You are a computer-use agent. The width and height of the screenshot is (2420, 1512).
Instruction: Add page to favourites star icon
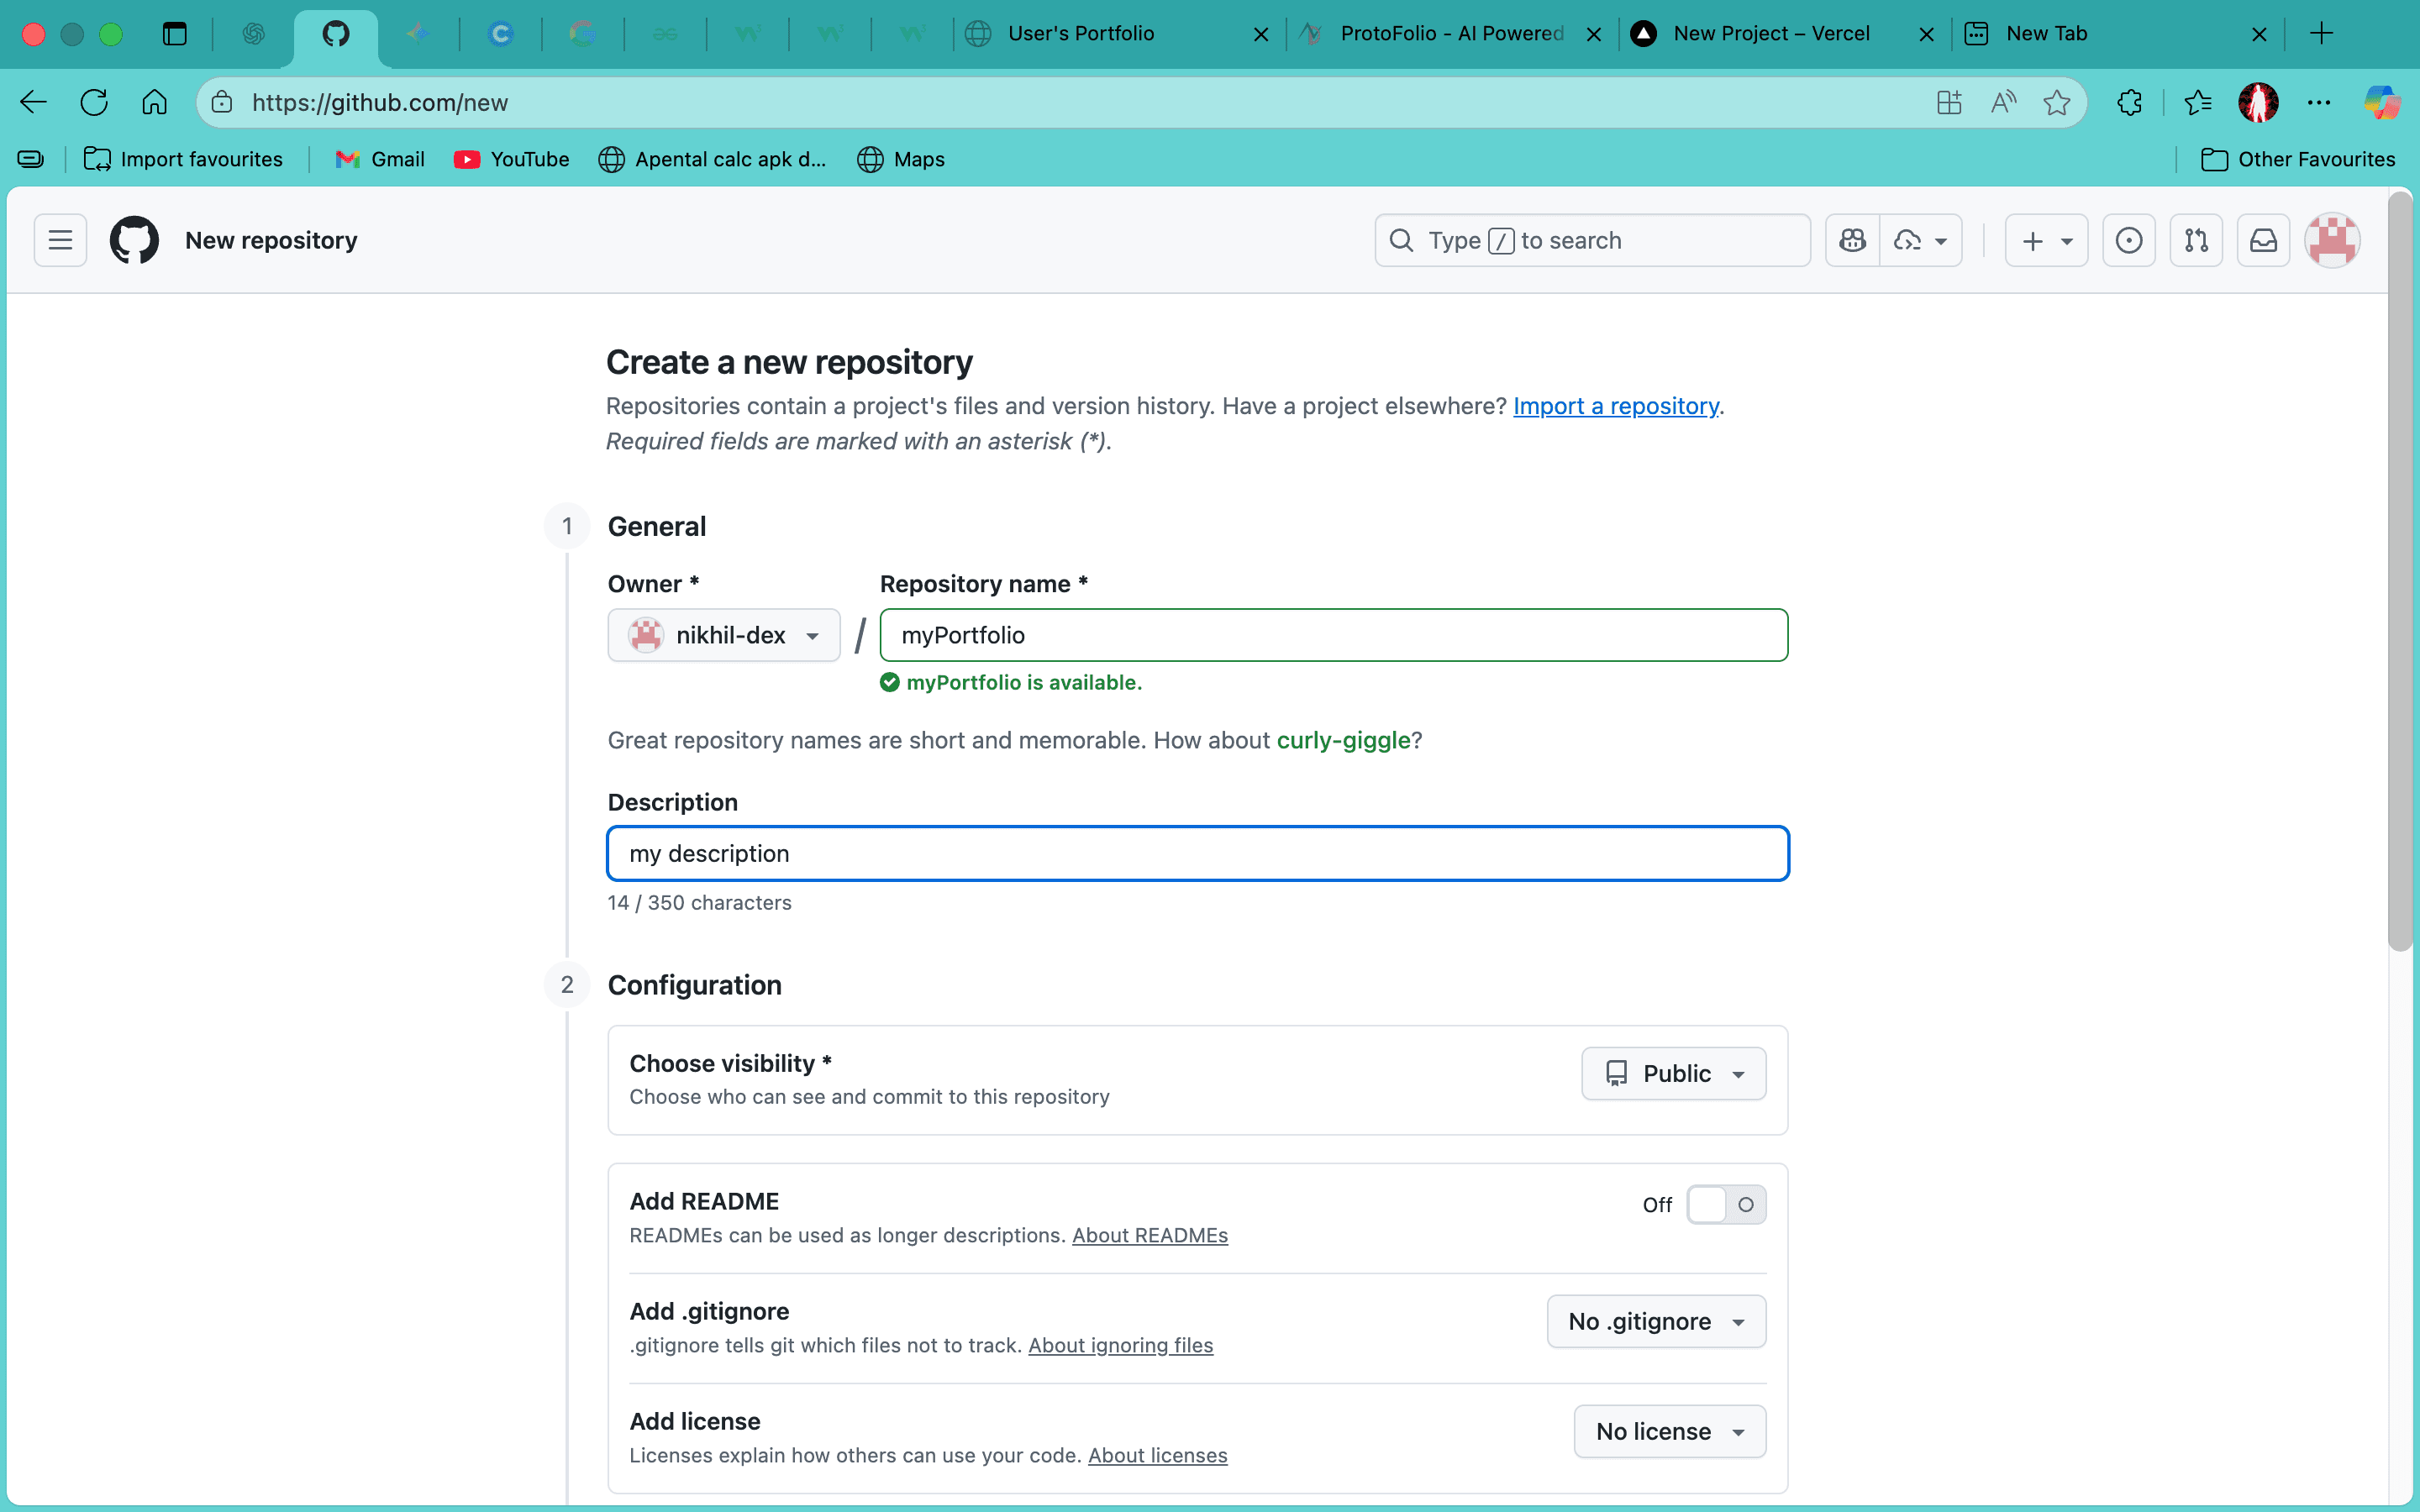(2057, 102)
